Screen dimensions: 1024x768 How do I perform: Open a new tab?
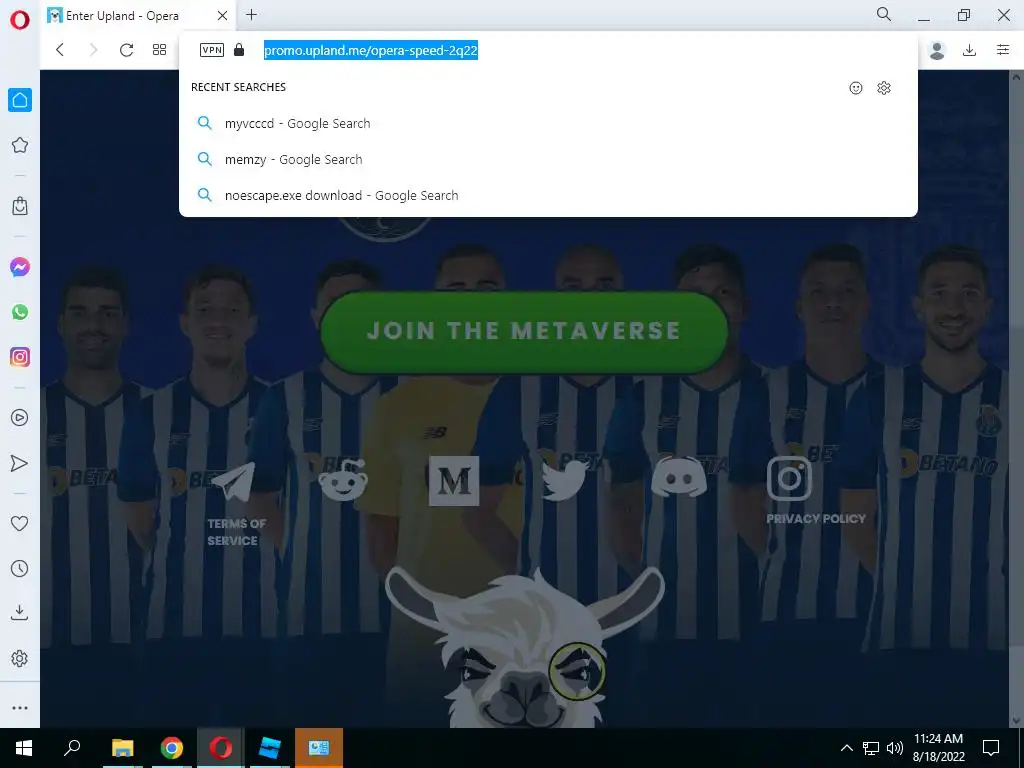tap(251, 14)
